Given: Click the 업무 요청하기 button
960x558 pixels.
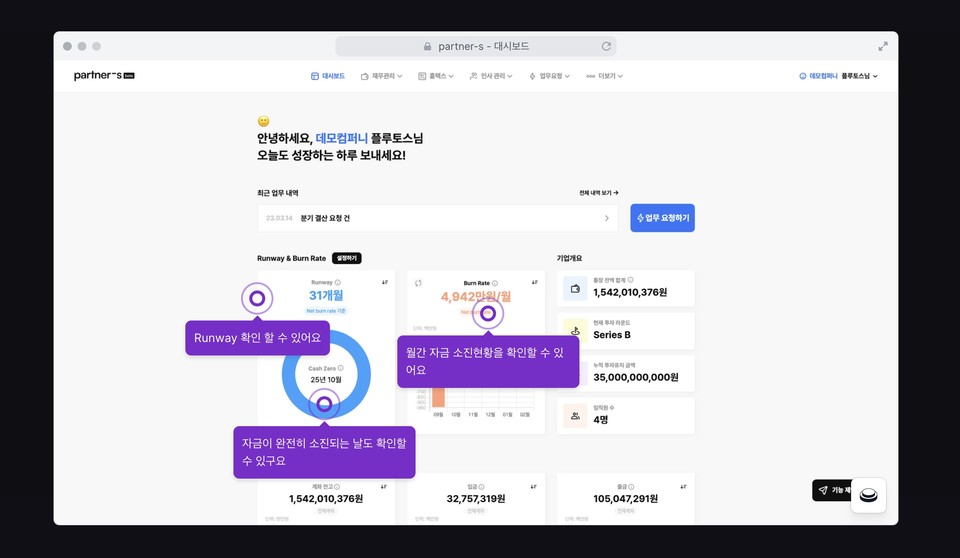Looking at the screenshot, I should click(662, 218).
